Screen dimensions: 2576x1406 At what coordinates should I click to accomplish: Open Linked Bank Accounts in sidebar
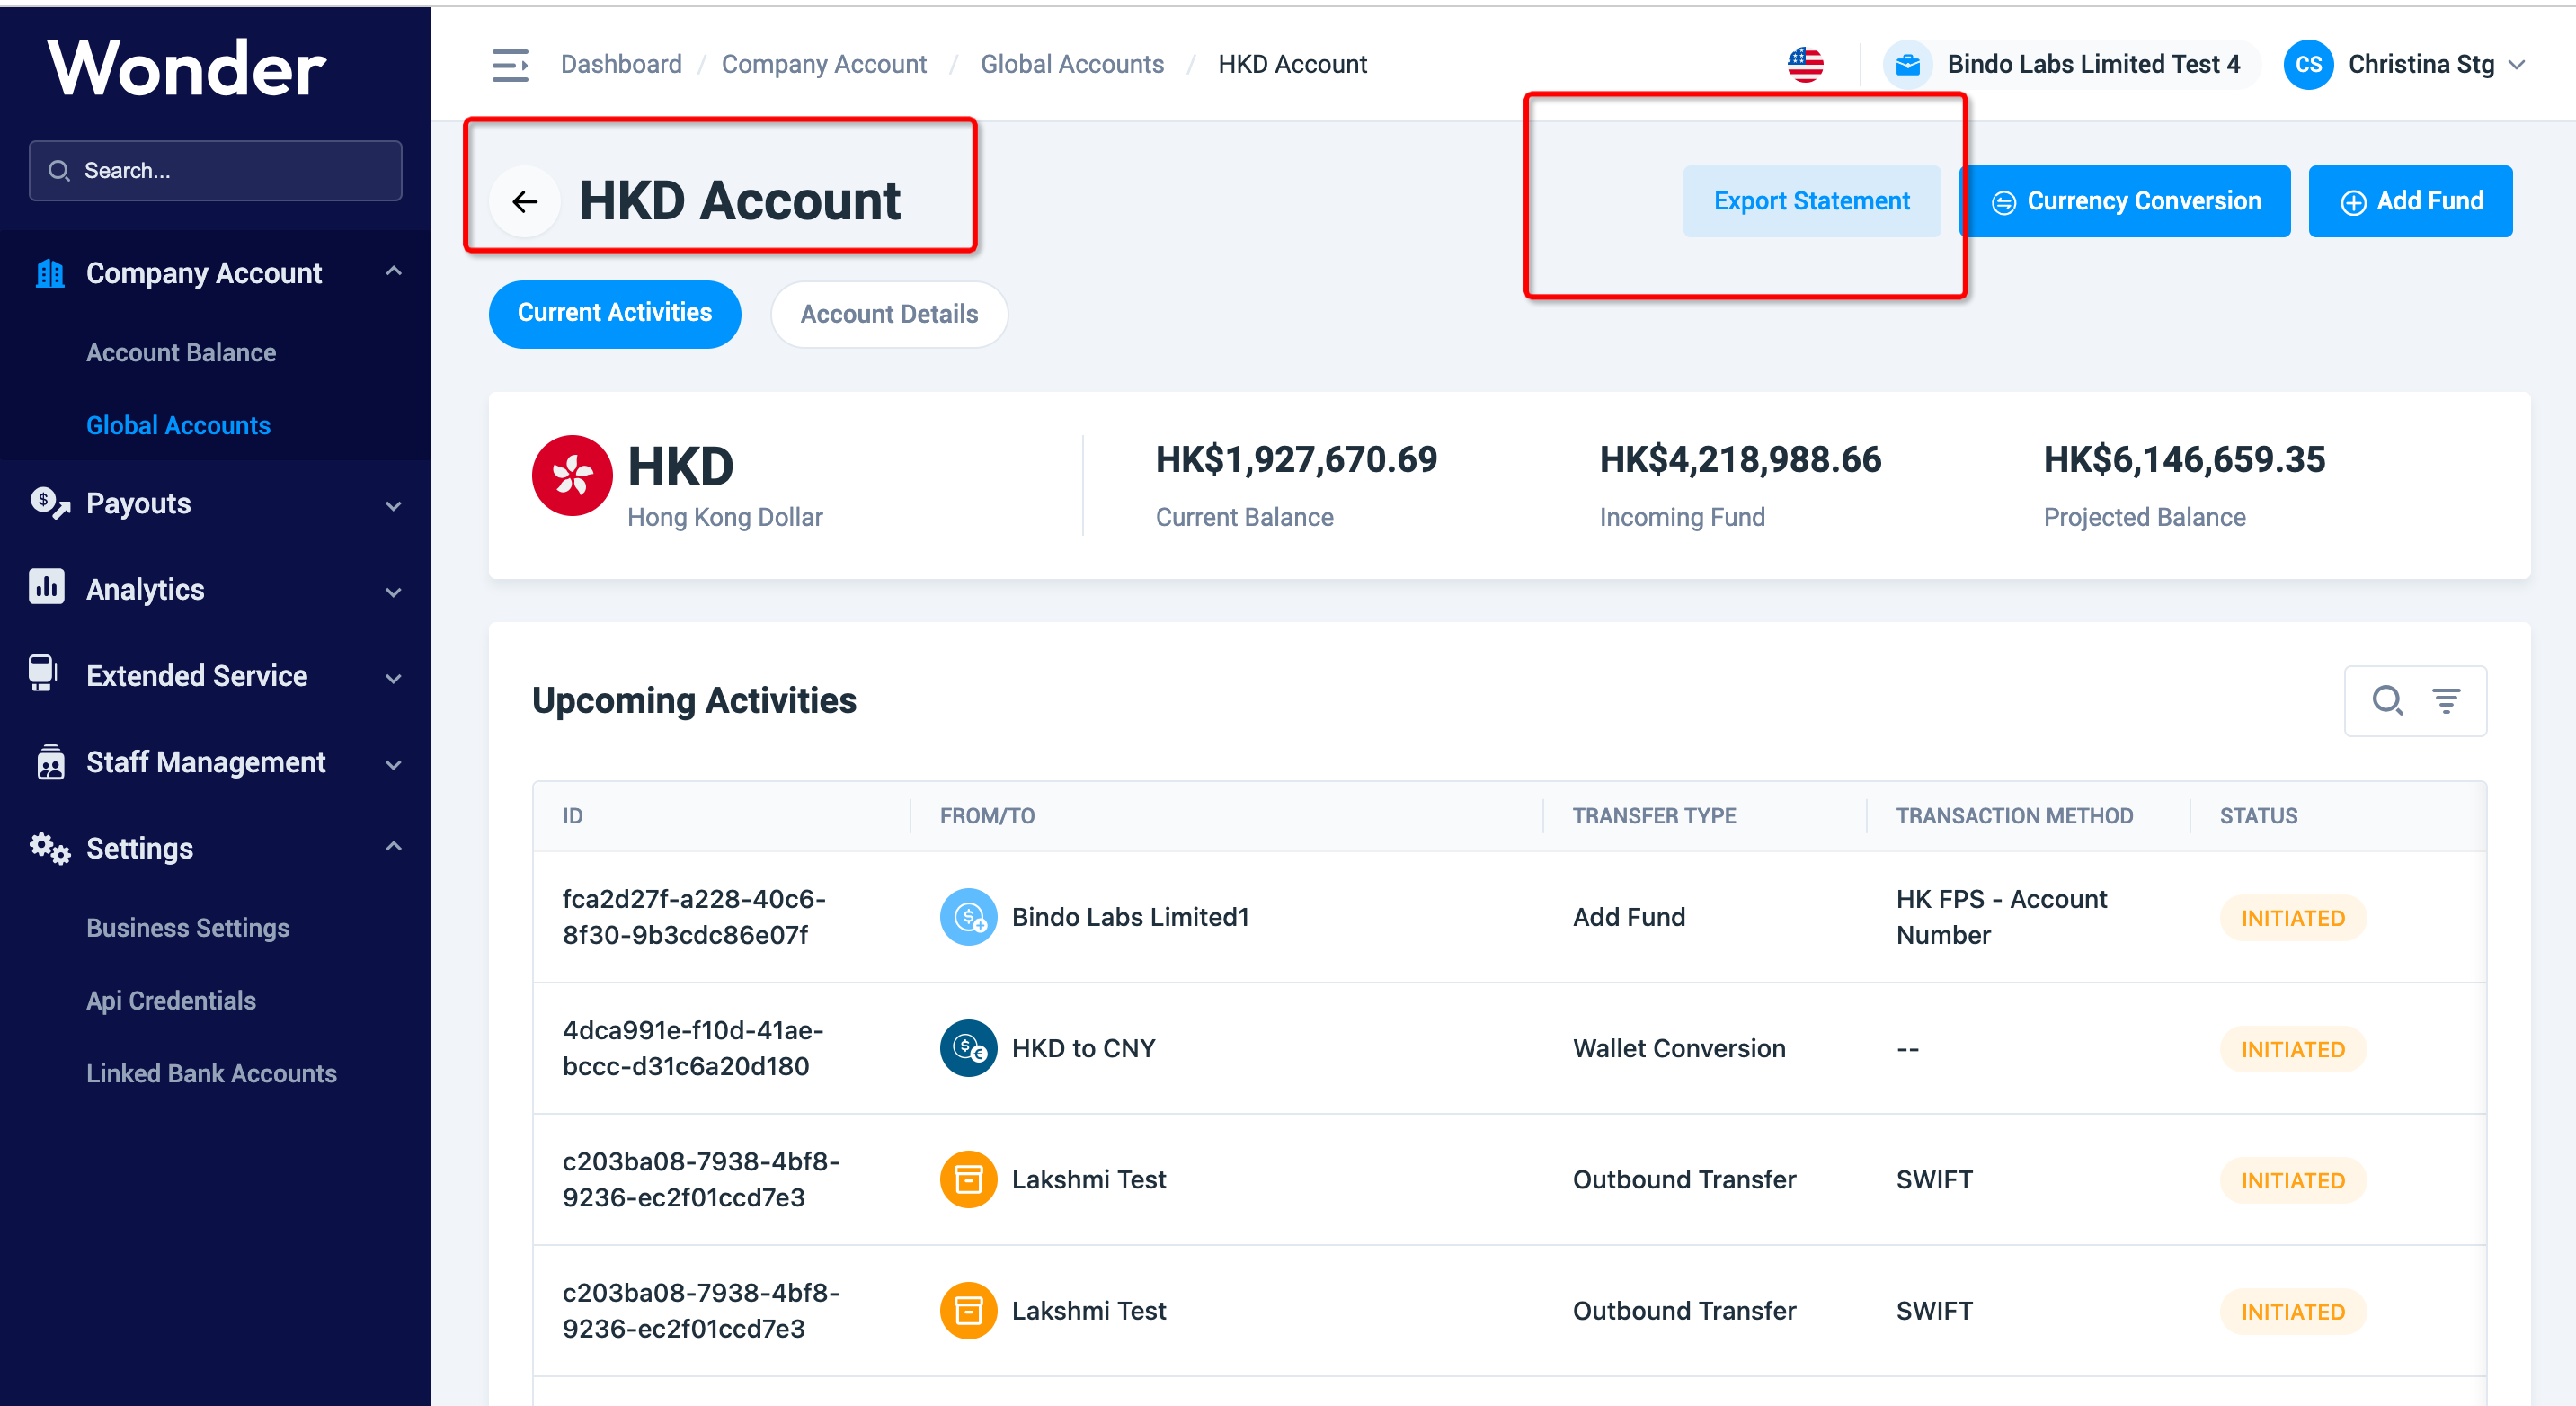point(211,1073)
